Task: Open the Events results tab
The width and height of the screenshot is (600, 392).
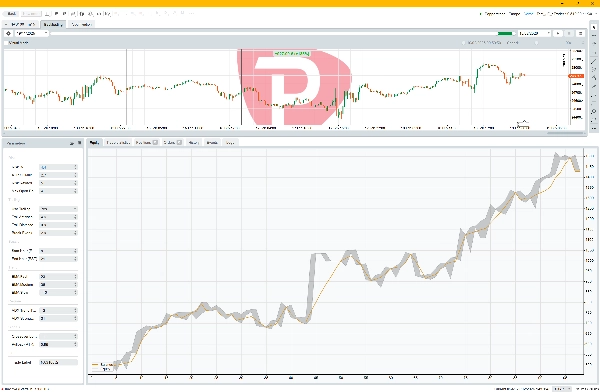Action: (x=212, y=142)
